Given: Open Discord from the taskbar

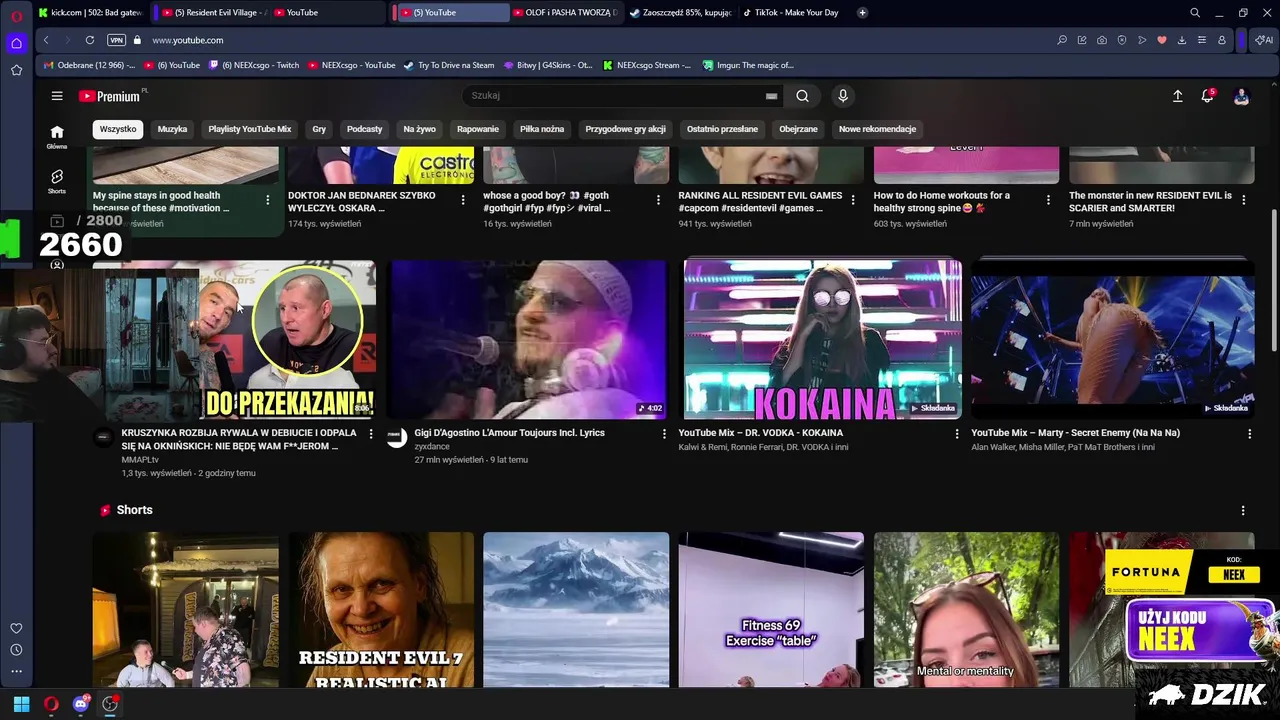Looking at the screenshot, I should (81, 704).
